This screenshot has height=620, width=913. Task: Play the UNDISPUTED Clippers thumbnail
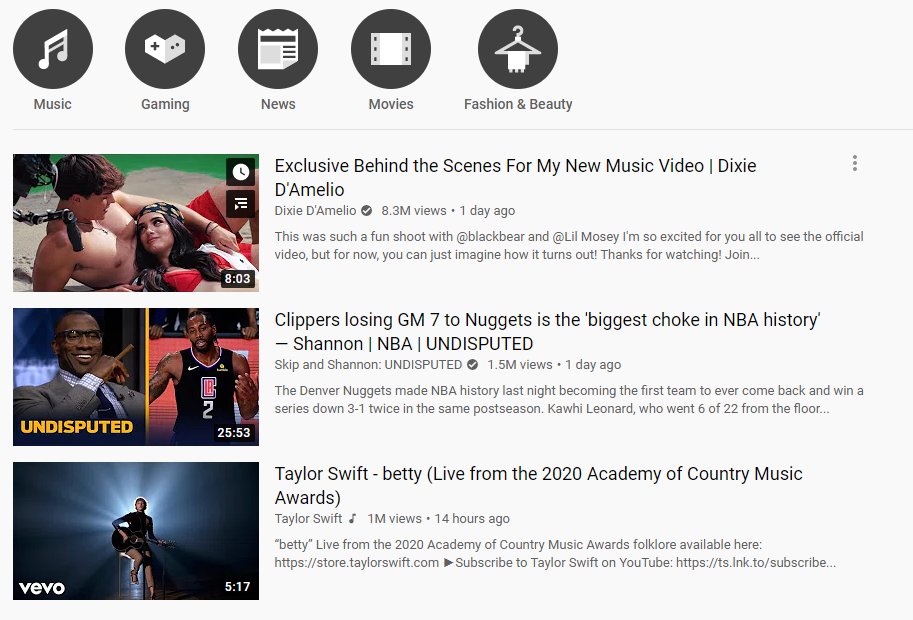pyautogui.click(x=136, y=377)
